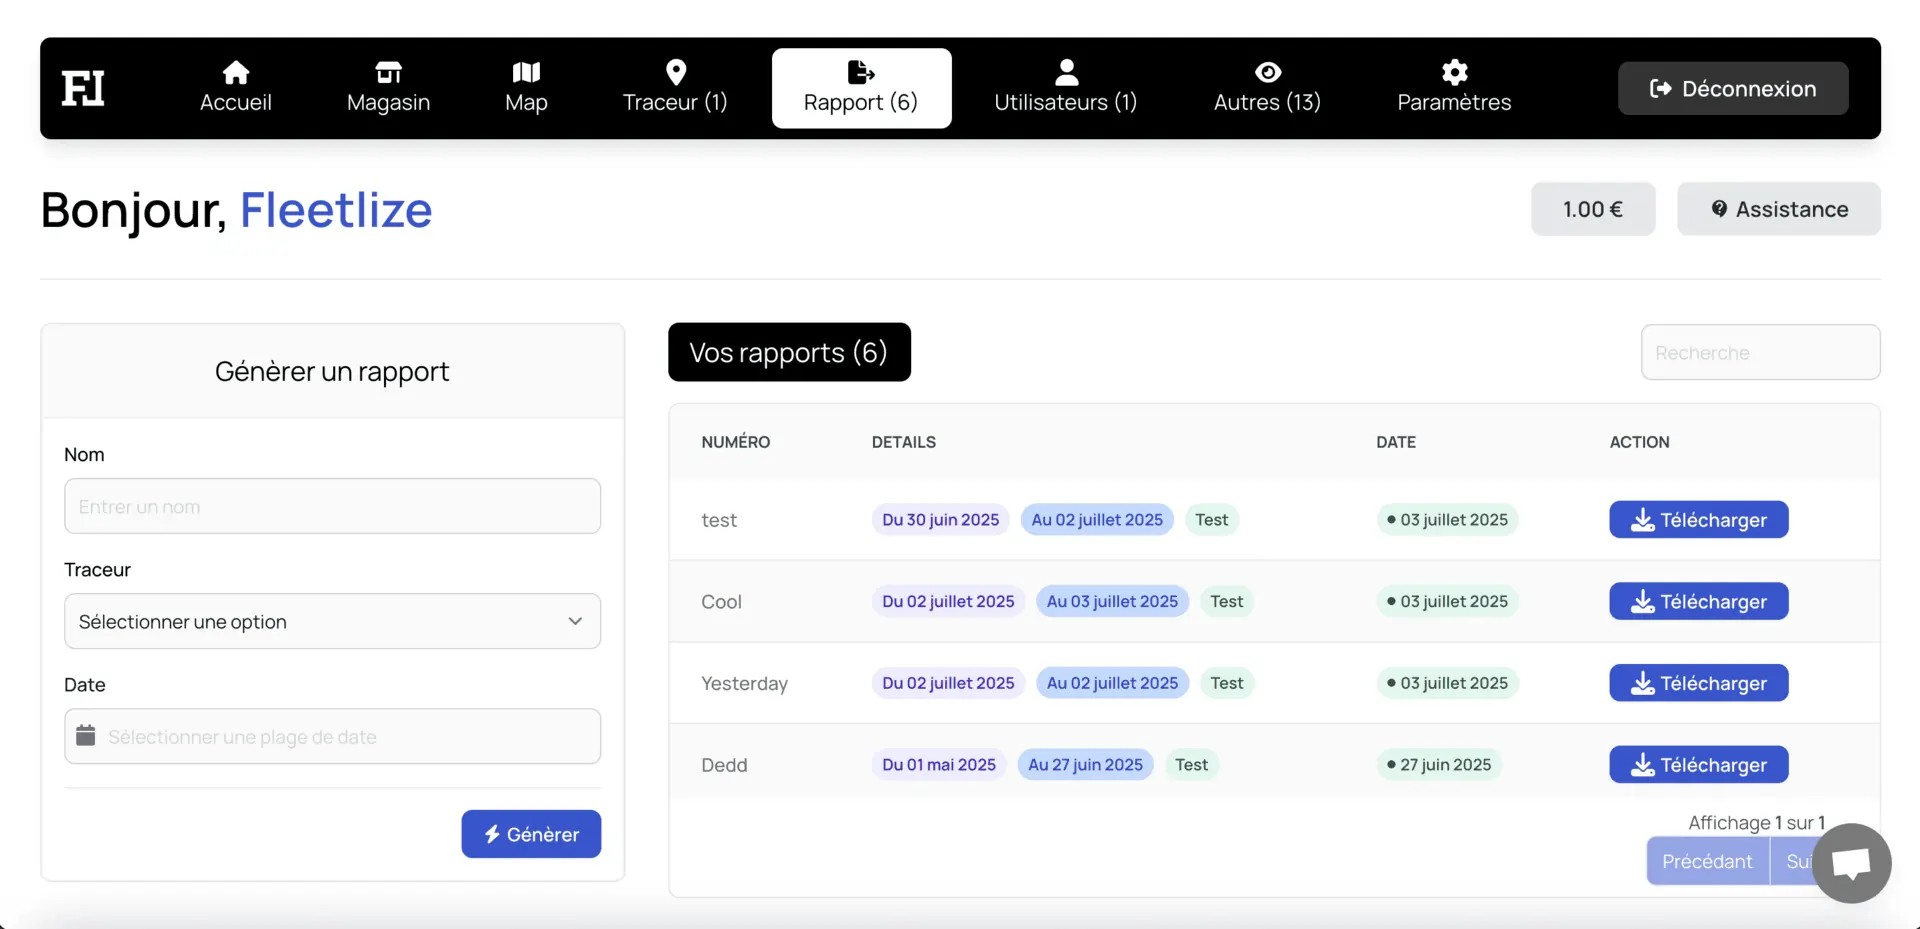This screenshot has height=929, width=1920.
Task: Click the Paramètres gear icon
Action: coord(1455,72)
